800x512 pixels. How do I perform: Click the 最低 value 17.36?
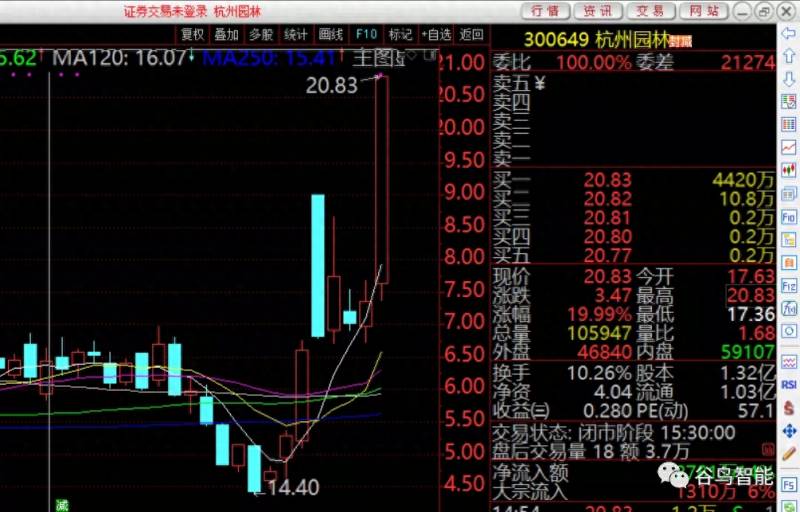coord(751,314)
